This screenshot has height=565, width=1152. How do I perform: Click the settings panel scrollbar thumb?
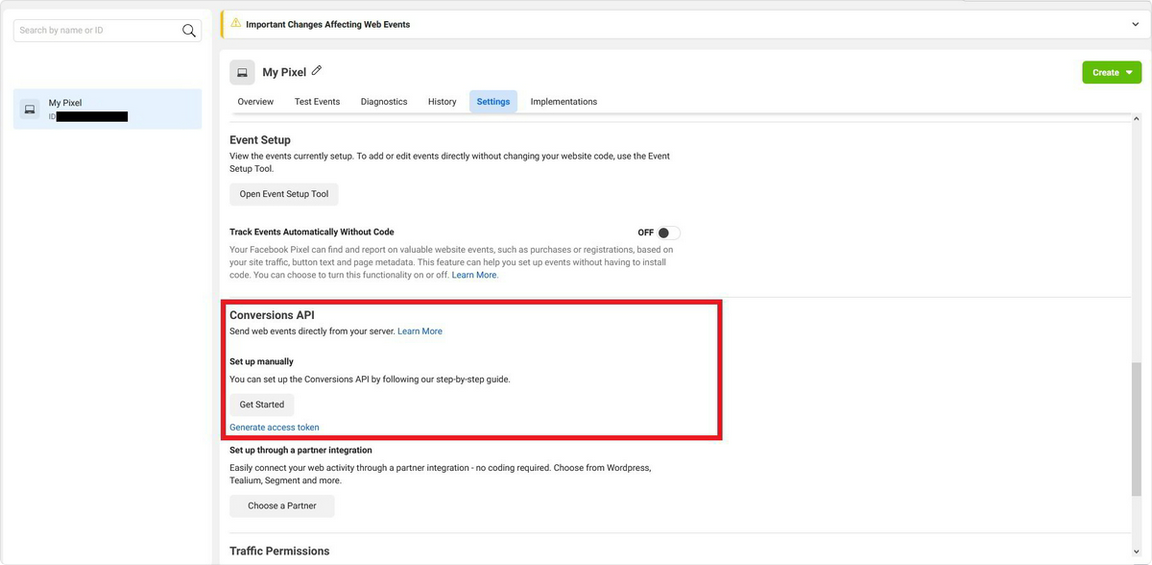point(1137,428)
